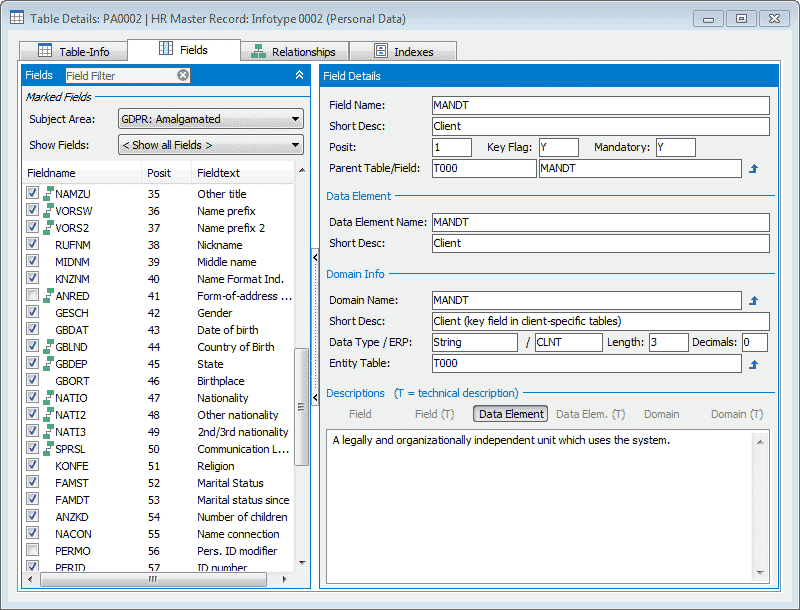Click the horizontal scrollbar left arrow
Screen dimensions: 800x610
[x=30, y=579]
